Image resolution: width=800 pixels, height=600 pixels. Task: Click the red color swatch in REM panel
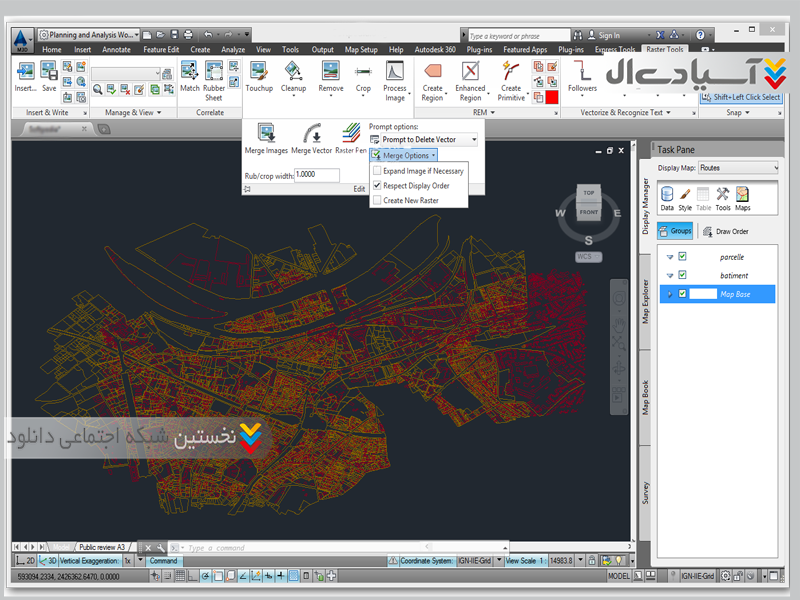click(551, 97)
